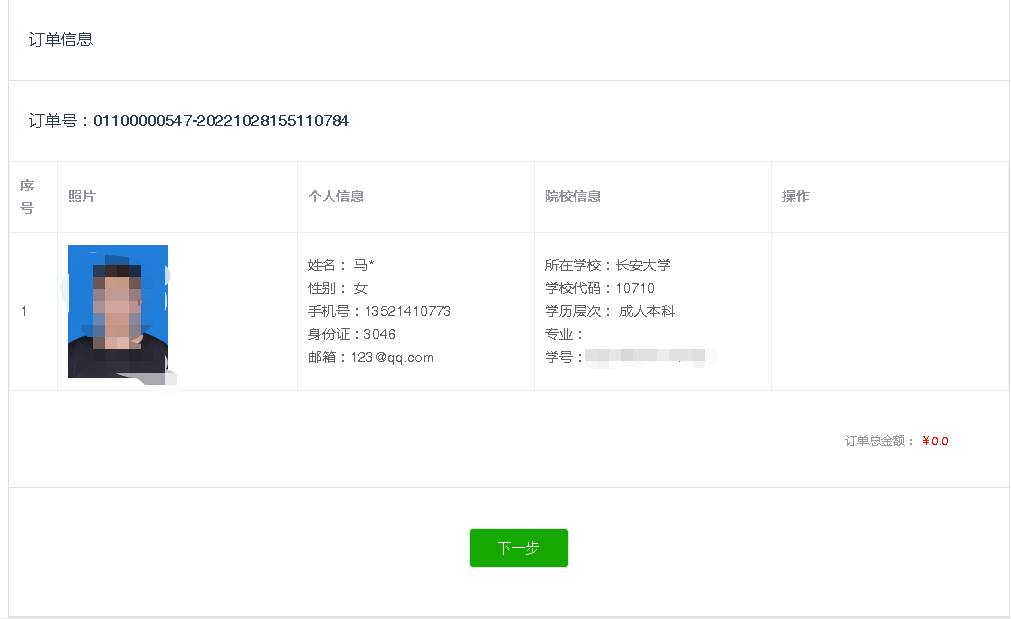This screenshot has width=1011, height=619.
Task: Click the 院校信息 column header
Action: coord(573,196)
